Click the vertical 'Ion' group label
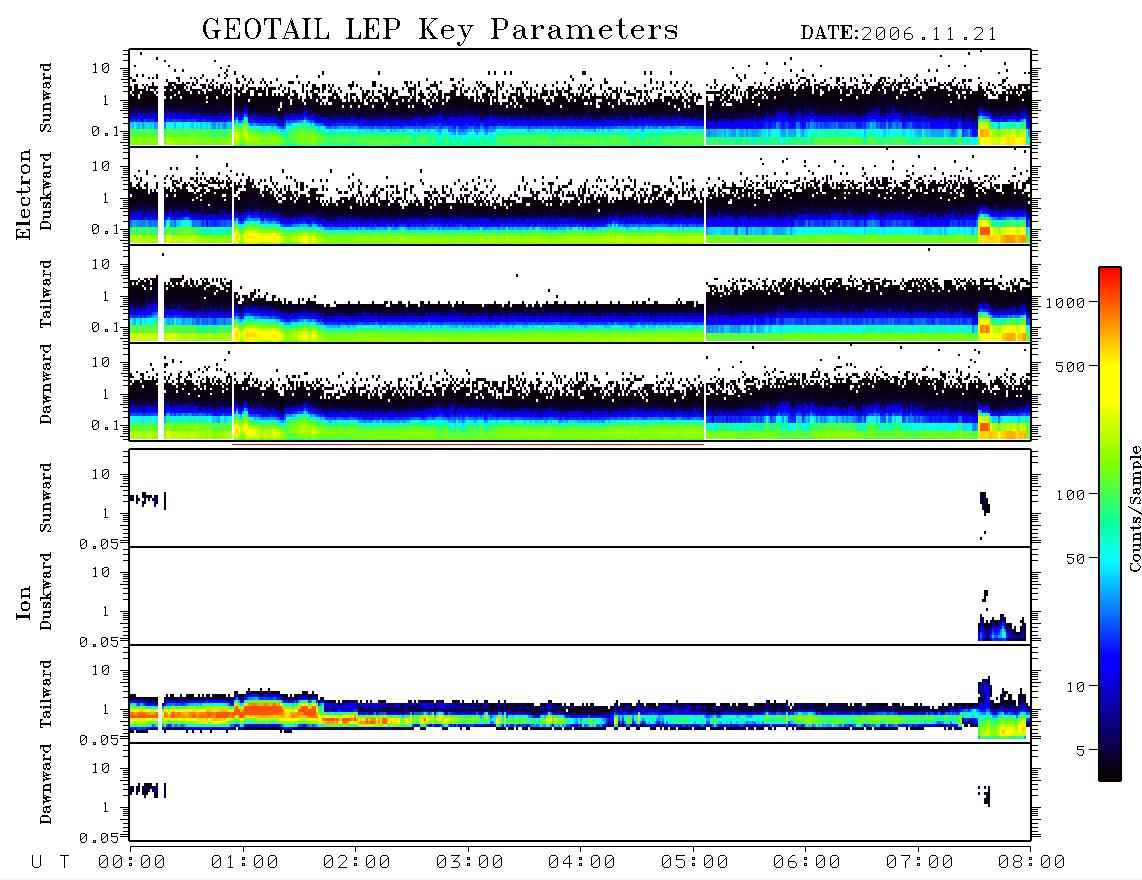This screenshot has width=1142, height=880. [x=24, y=603]
